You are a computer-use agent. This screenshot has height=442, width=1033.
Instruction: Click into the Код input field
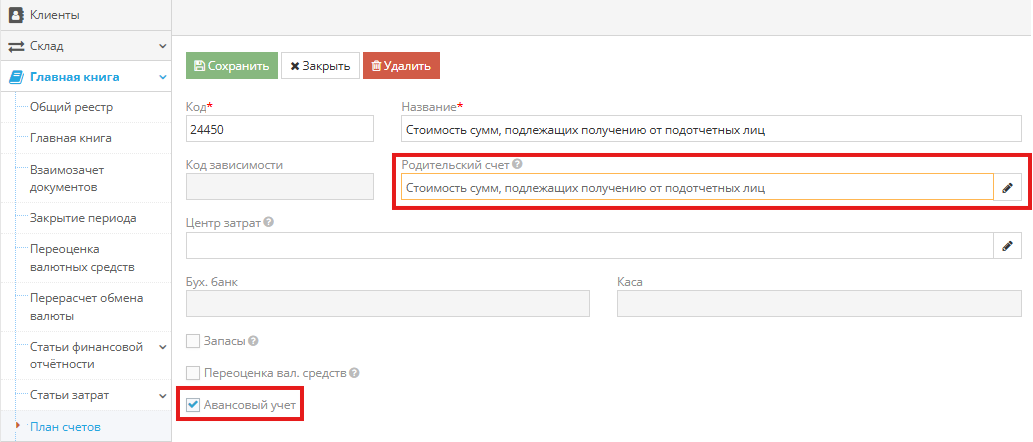(x=279, y=129)
